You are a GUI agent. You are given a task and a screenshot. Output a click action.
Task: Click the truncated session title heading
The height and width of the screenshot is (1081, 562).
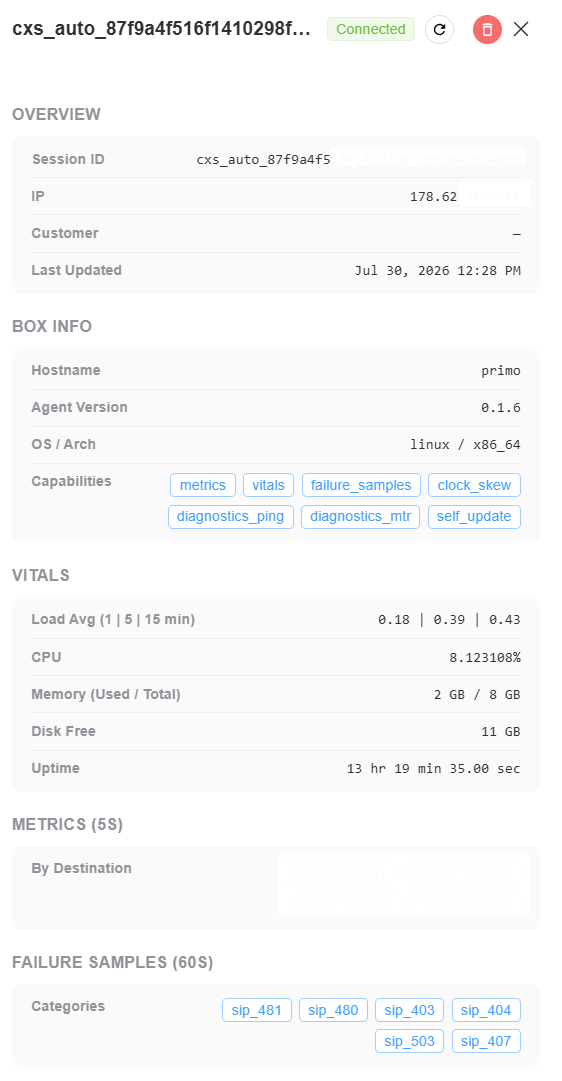tap(162, 30)
